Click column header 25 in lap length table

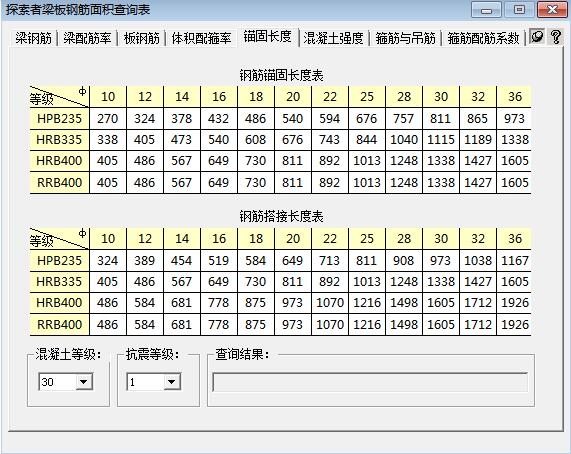tap(367, 239)
